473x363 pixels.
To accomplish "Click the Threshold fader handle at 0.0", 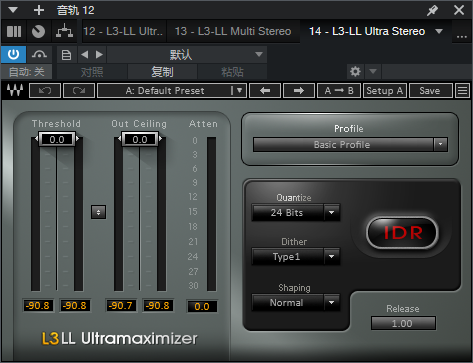I will [57, 139].
